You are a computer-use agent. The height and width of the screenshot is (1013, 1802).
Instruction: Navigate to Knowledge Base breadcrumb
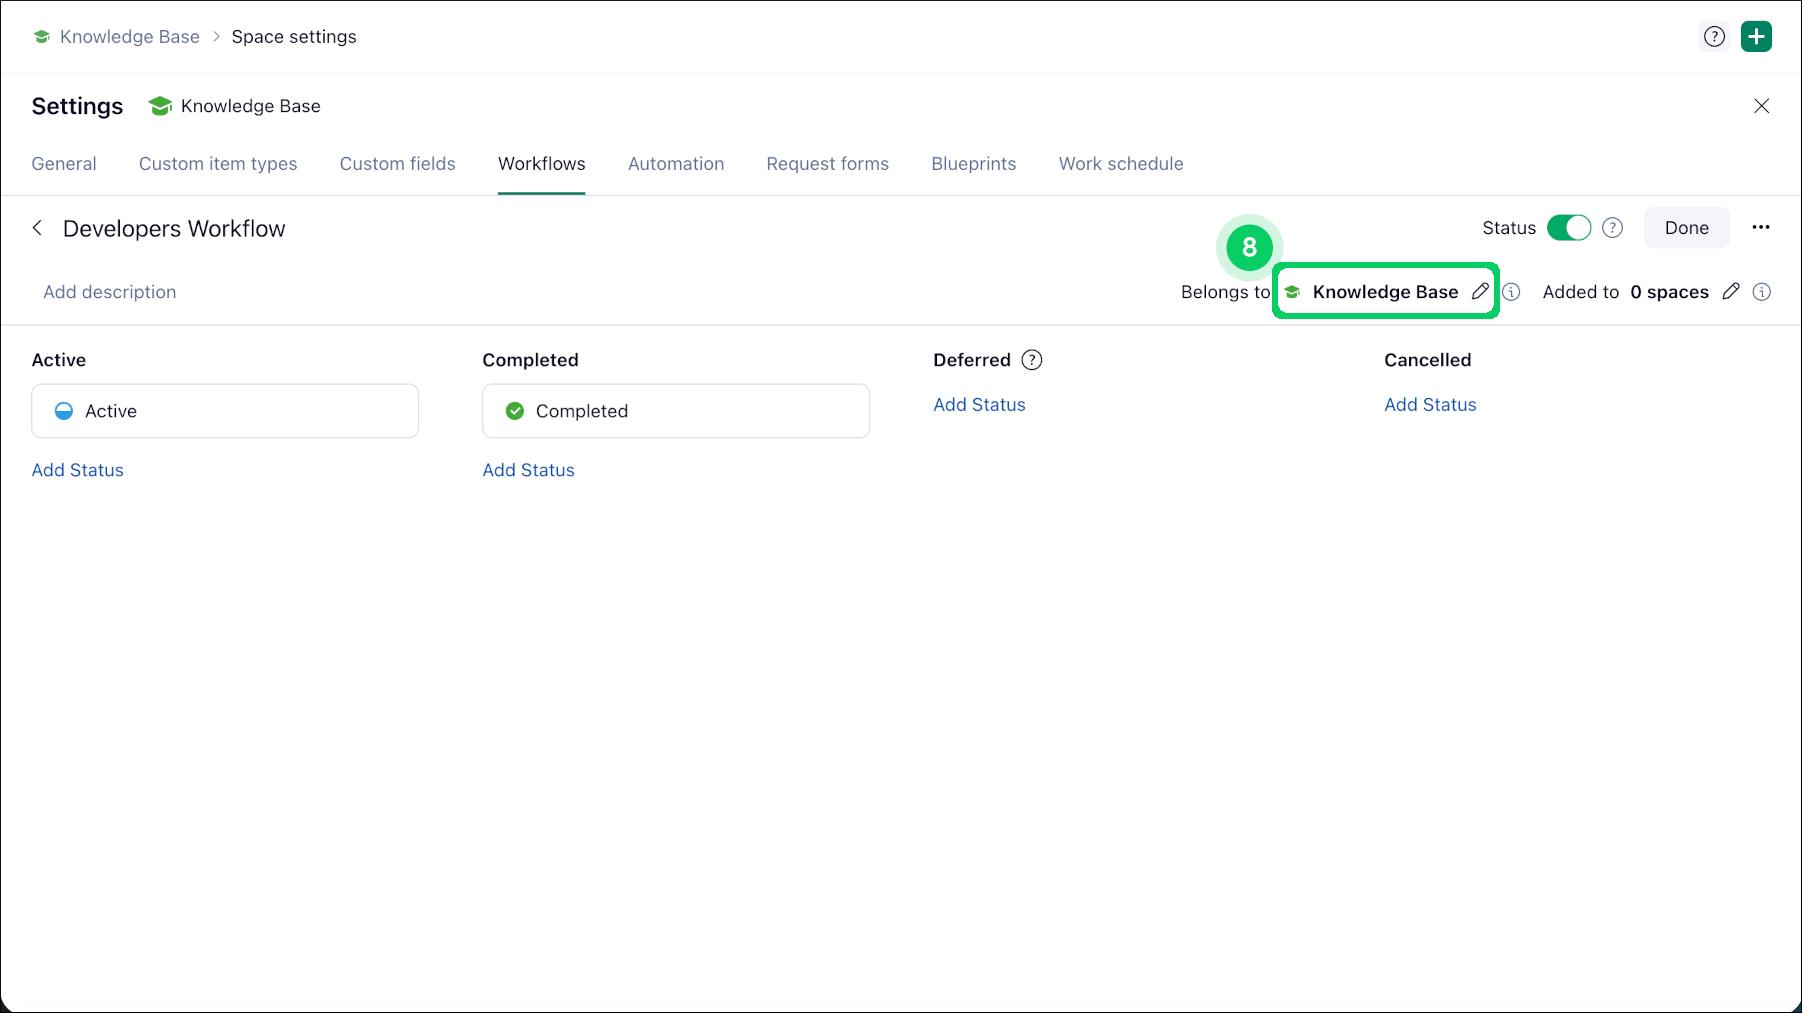129,37
